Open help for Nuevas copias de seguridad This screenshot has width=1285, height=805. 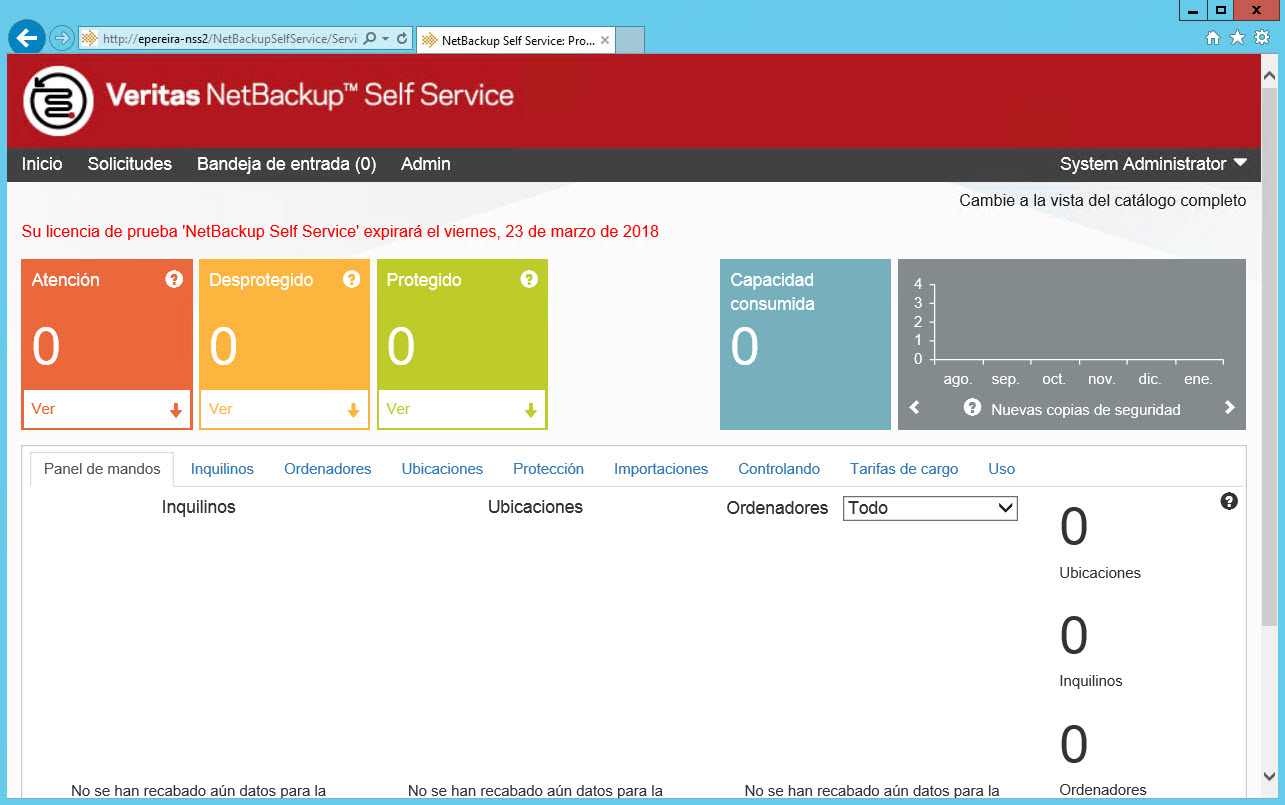(x=972, y=408)
